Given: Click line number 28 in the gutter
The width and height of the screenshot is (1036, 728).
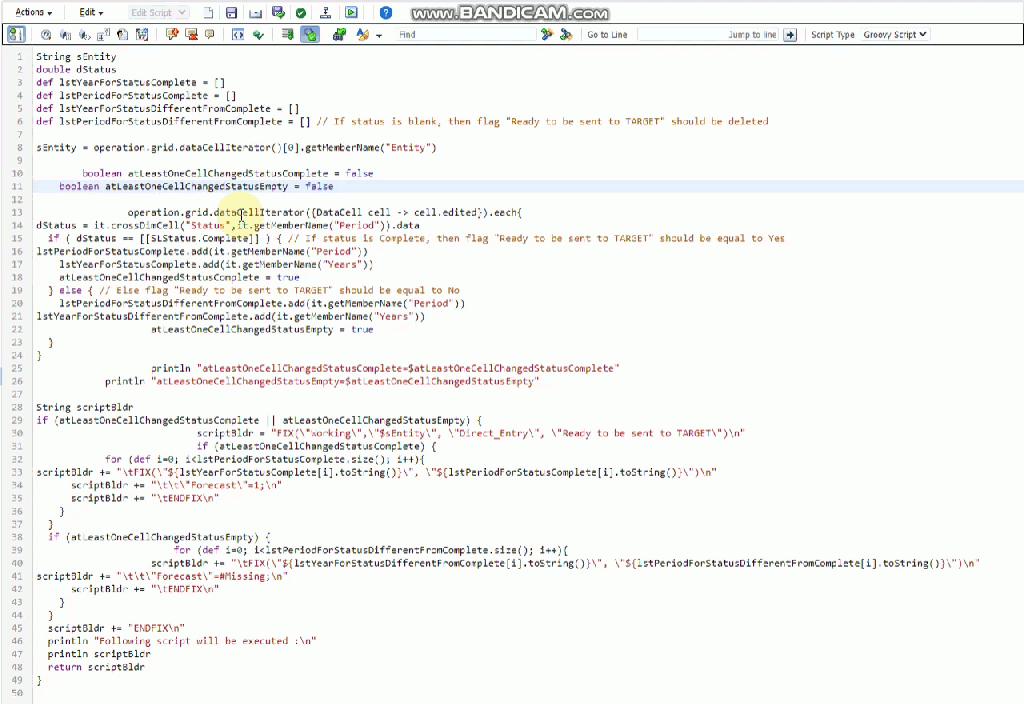Looking at the screenshot, I should click(x=17, y=407).
